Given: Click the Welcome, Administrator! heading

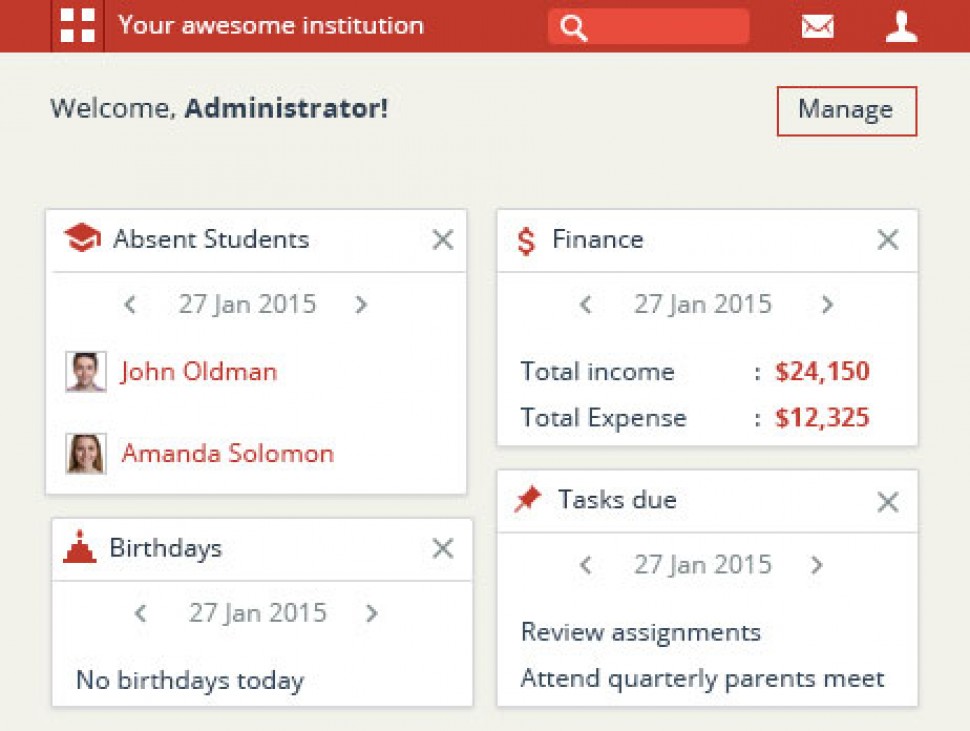Looking at the screenshot, I should click(219, 108).
